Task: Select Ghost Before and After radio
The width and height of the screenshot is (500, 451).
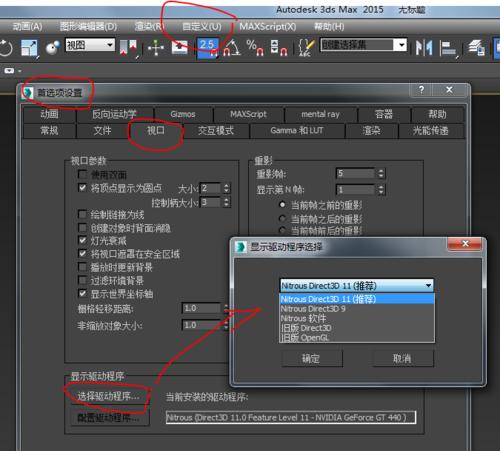Action: (282, 230)
